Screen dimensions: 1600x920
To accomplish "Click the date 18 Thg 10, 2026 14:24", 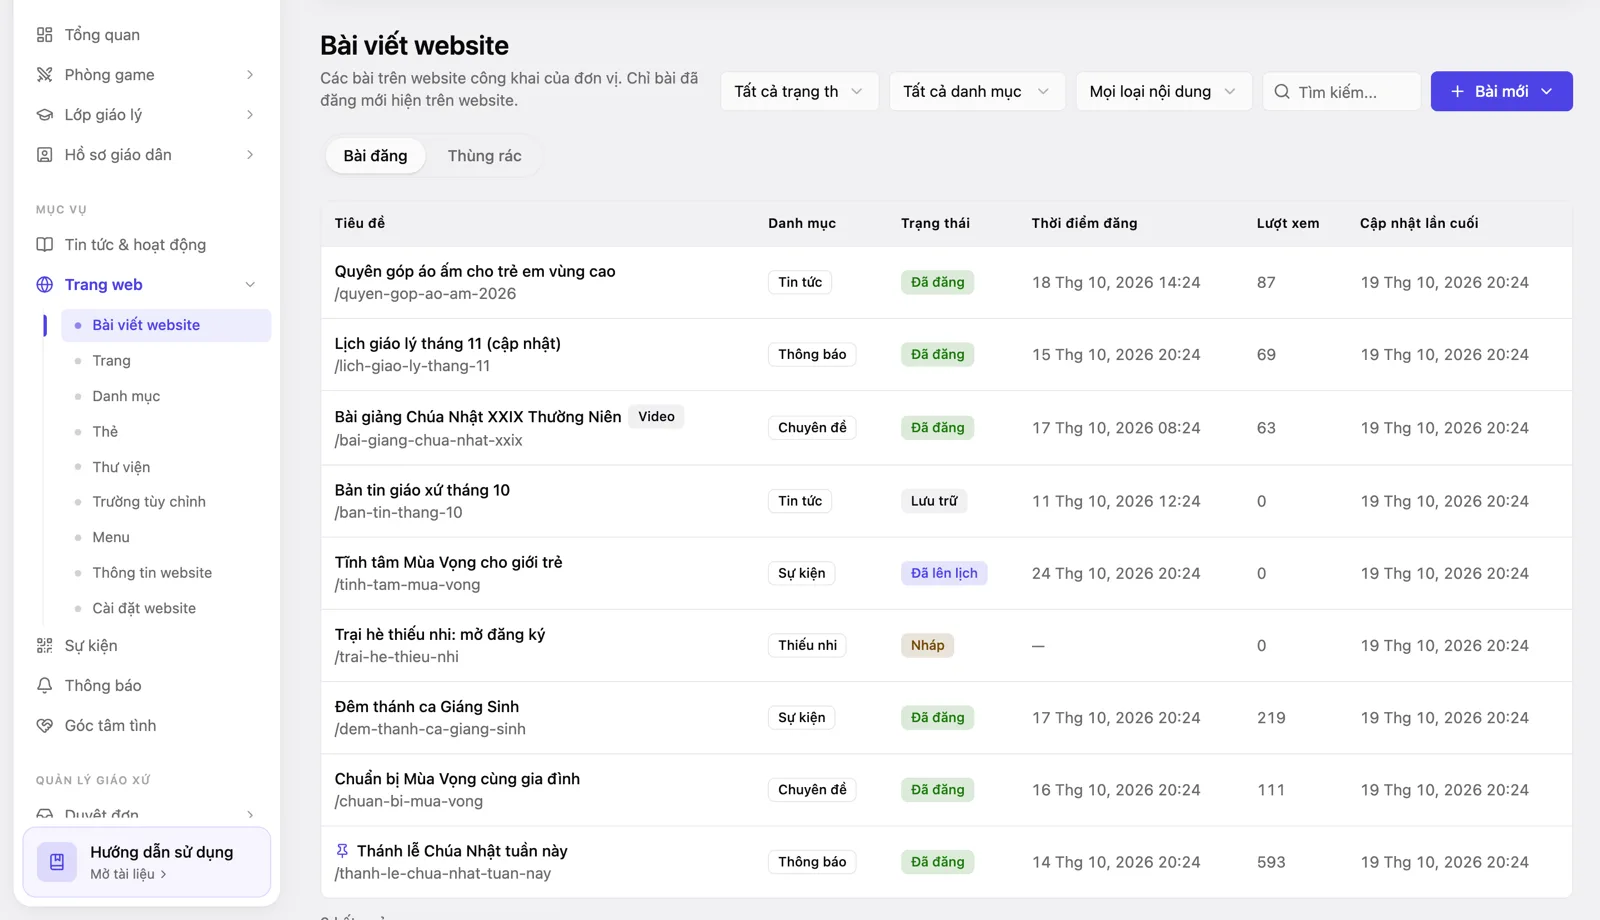I will (1116, 283).
